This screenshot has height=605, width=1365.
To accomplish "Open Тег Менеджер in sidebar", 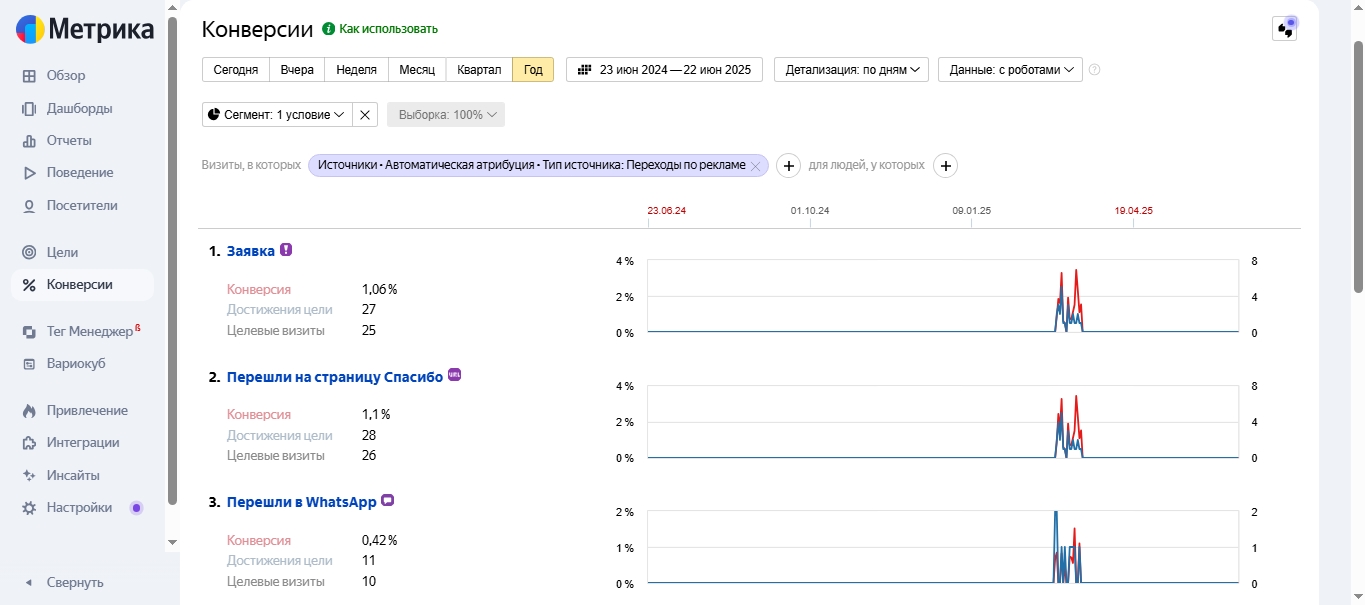I will 89,331.
